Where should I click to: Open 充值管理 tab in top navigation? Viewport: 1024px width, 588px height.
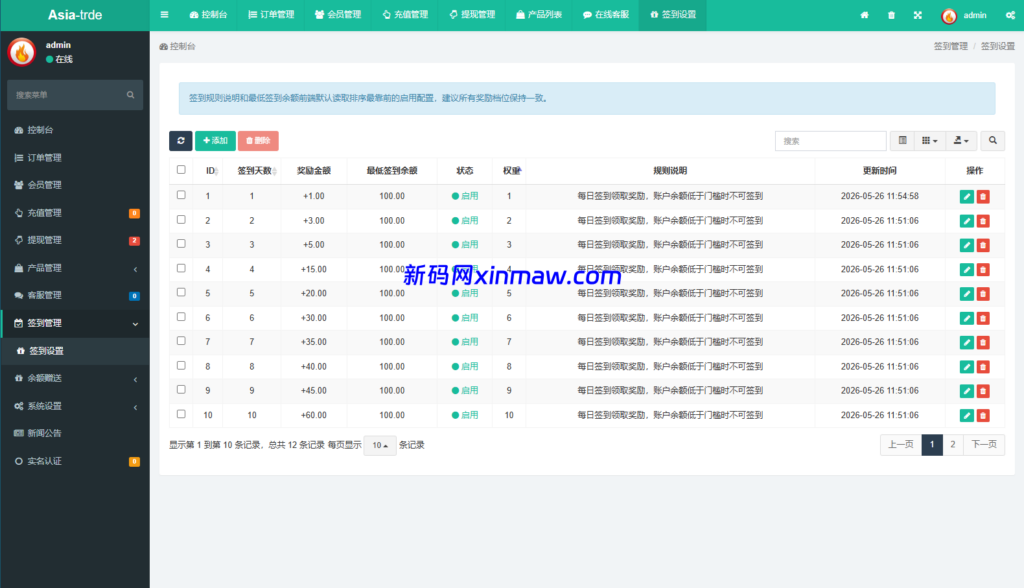[x=405, y=14]
